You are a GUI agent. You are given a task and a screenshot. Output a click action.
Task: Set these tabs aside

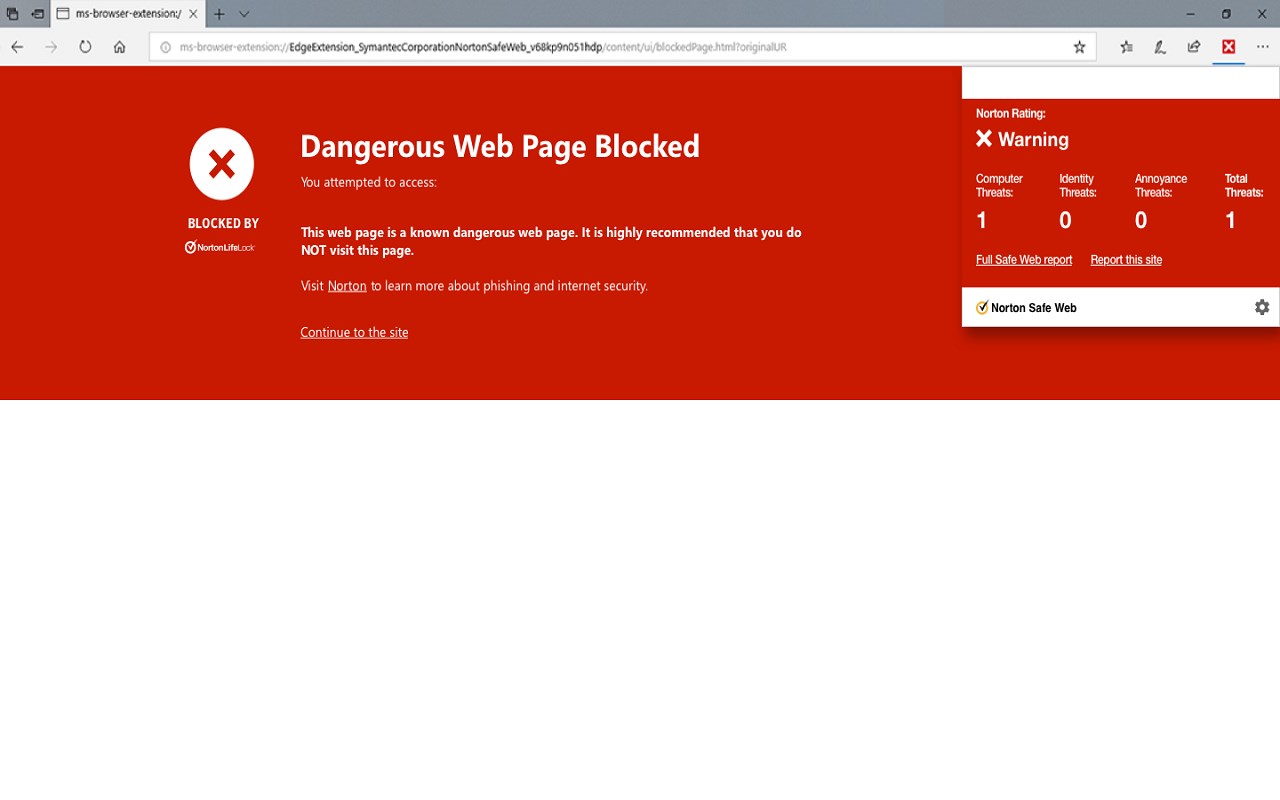pos(37,14)
